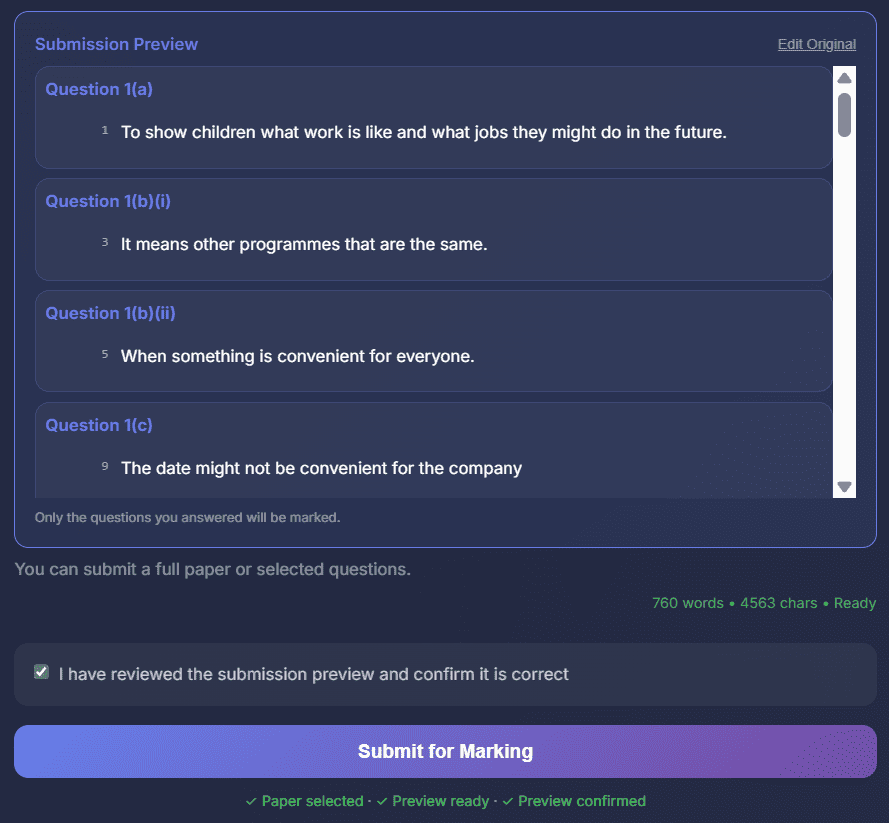The width and height of the screenshot is (889, 823).
Task: Click the '760 words' ready status text
Action: [763, 603]
